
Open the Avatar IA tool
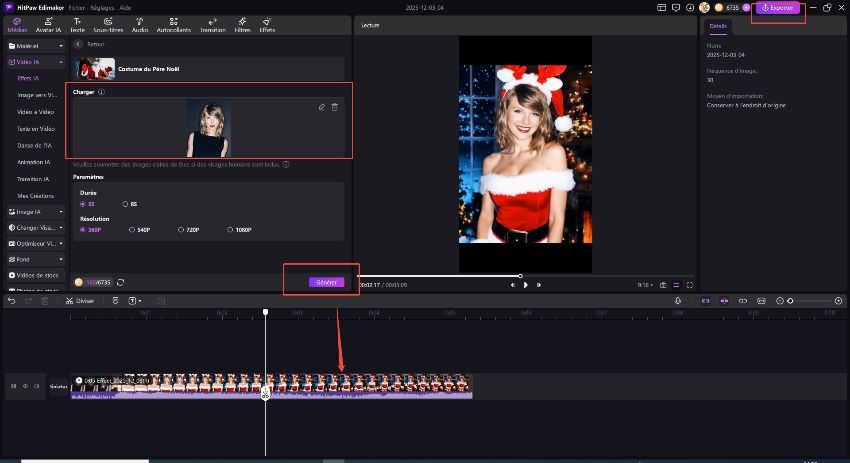point(48,25)
